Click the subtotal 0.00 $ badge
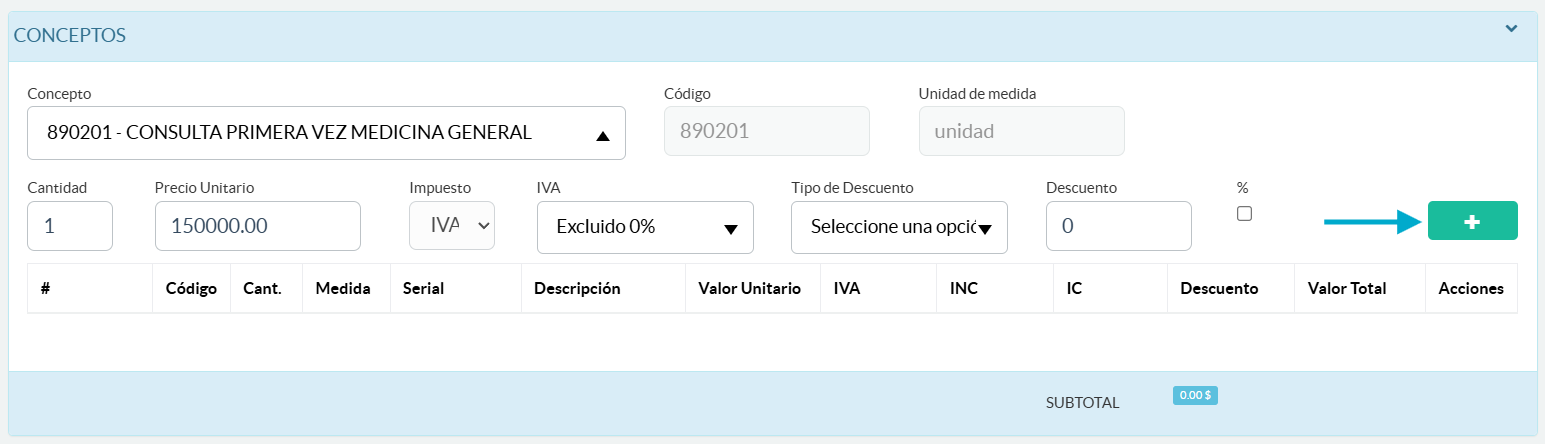 [x=1195, y=395]
